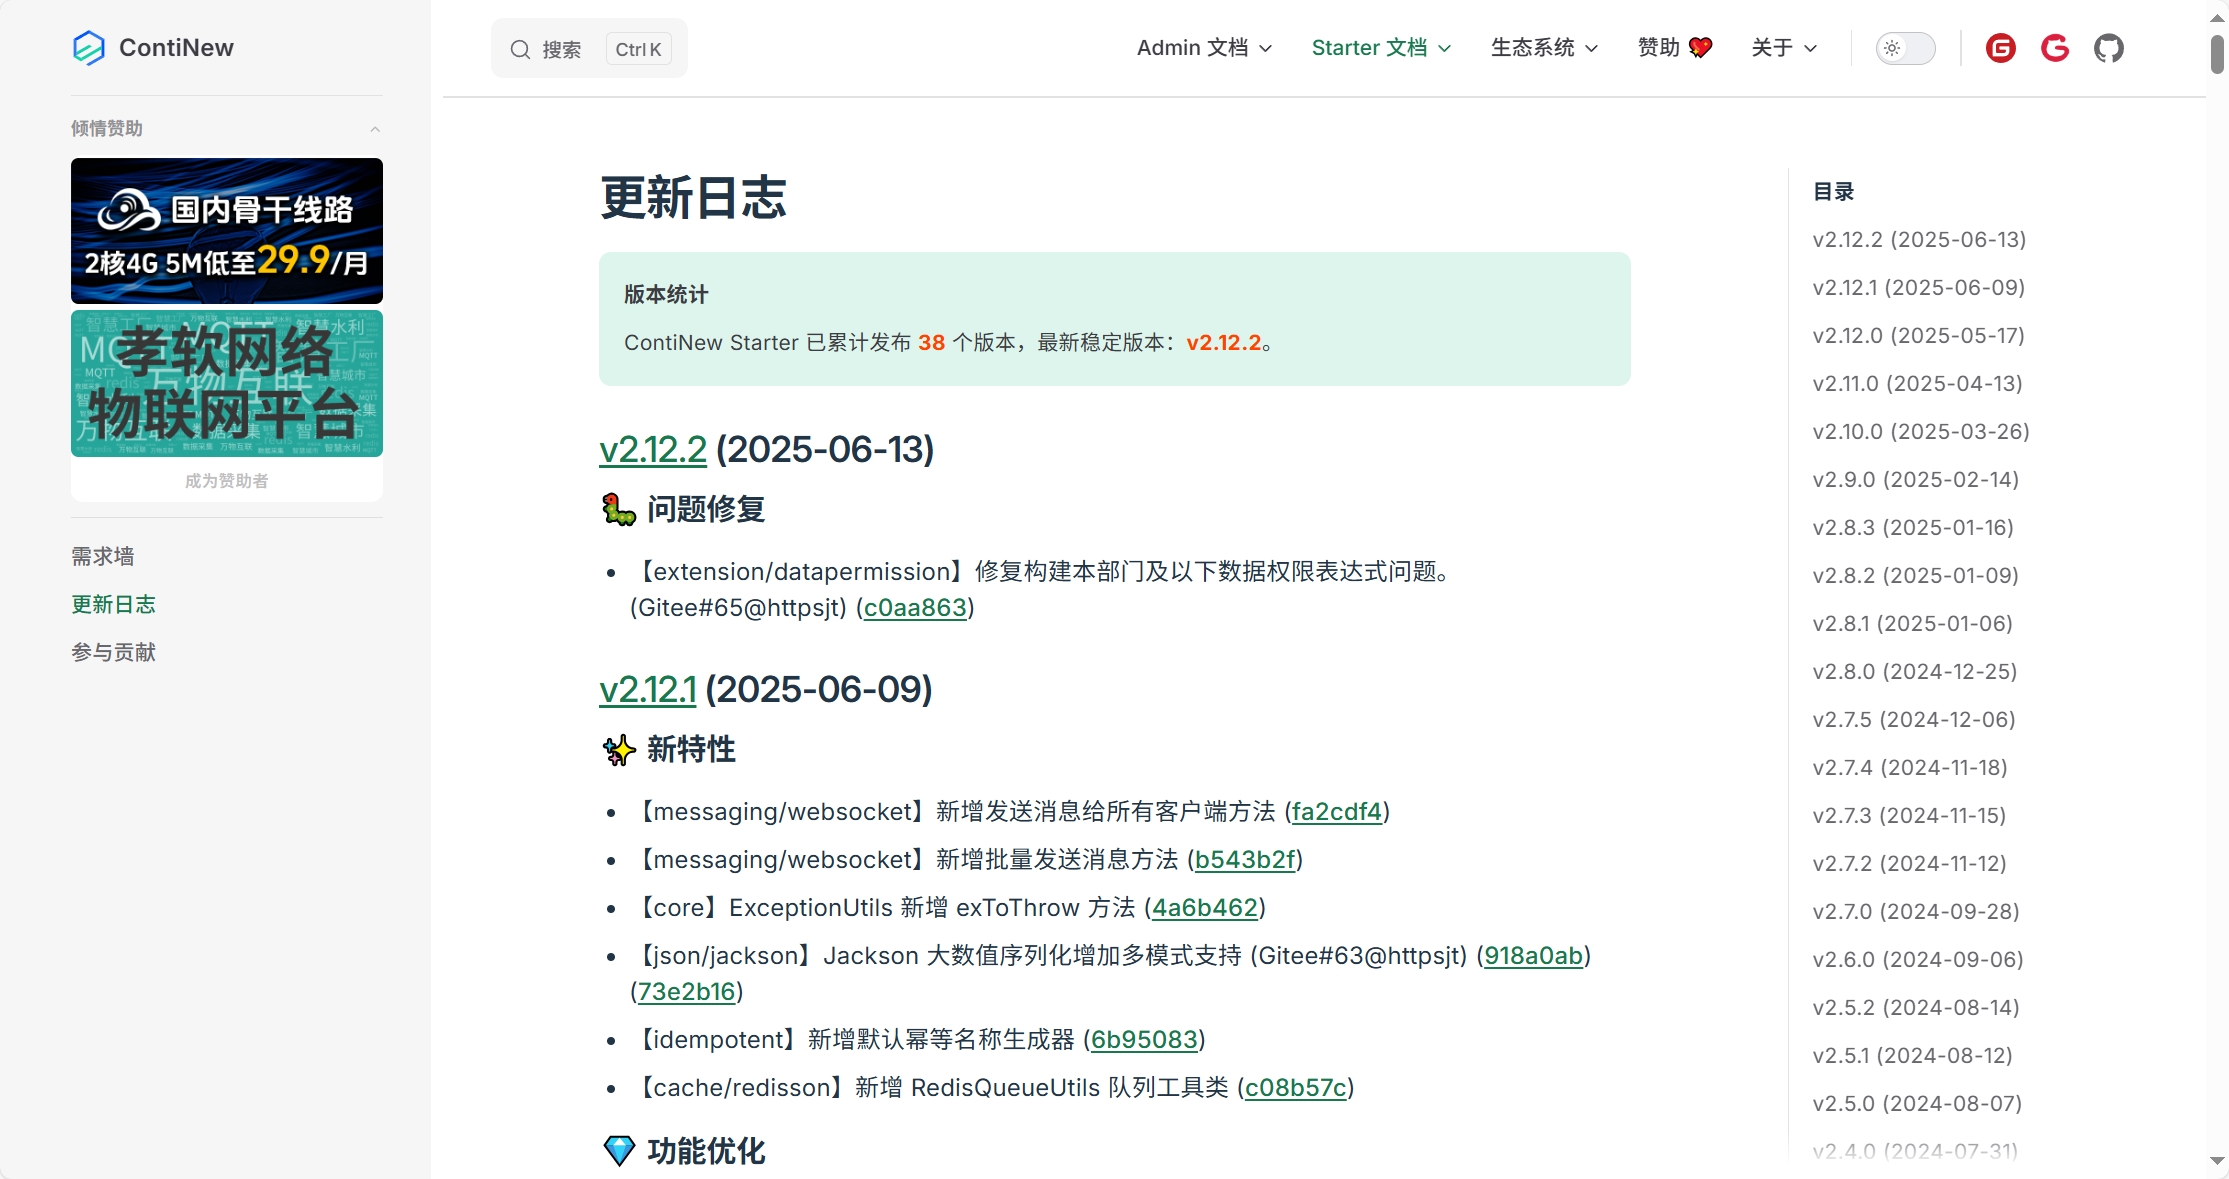Click the search magnifier icon
The height and width of the screenshot is (1179, 2229).
(520, 49)
